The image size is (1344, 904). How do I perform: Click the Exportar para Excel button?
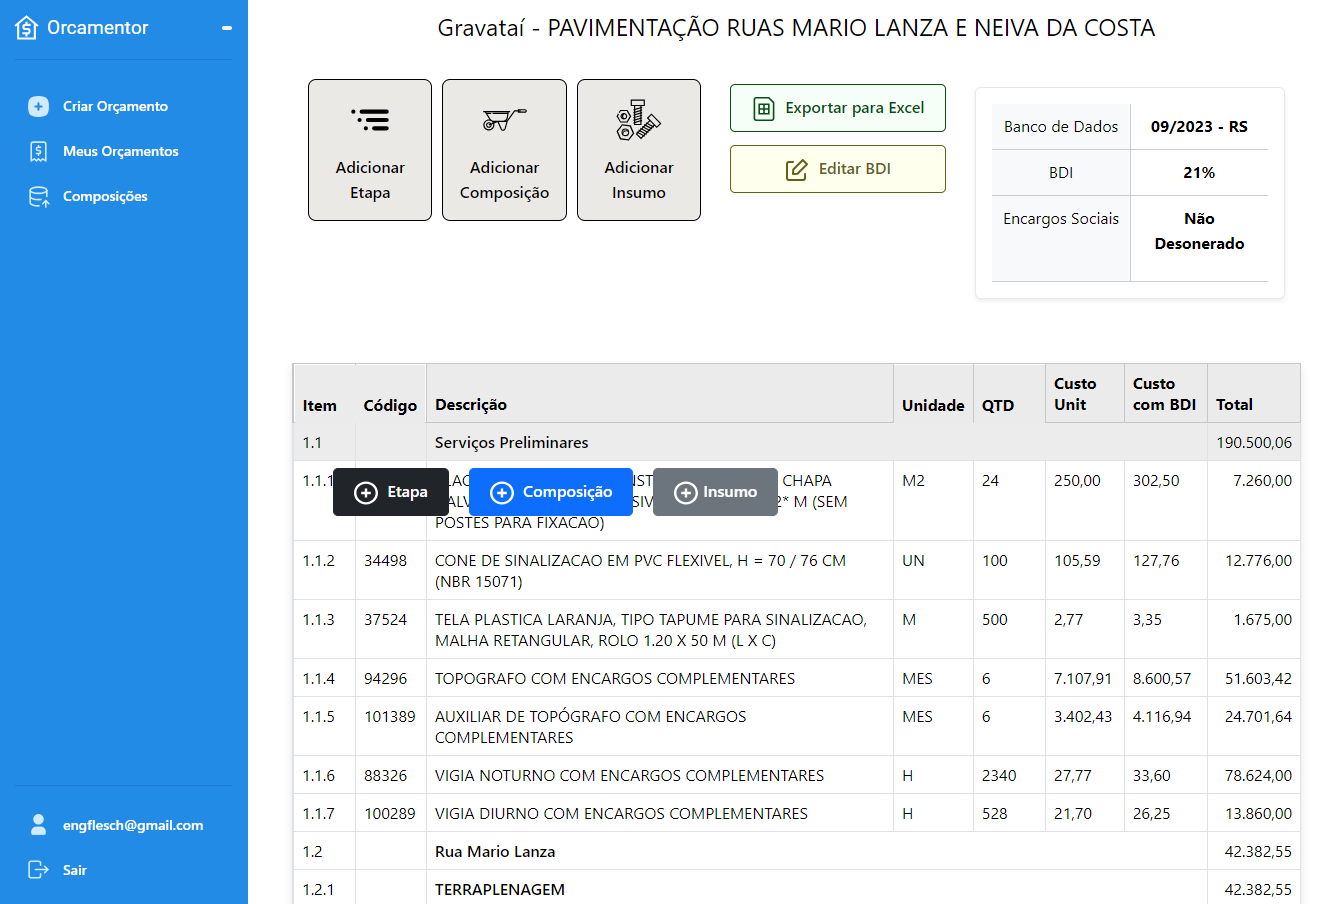pos(837,107)
